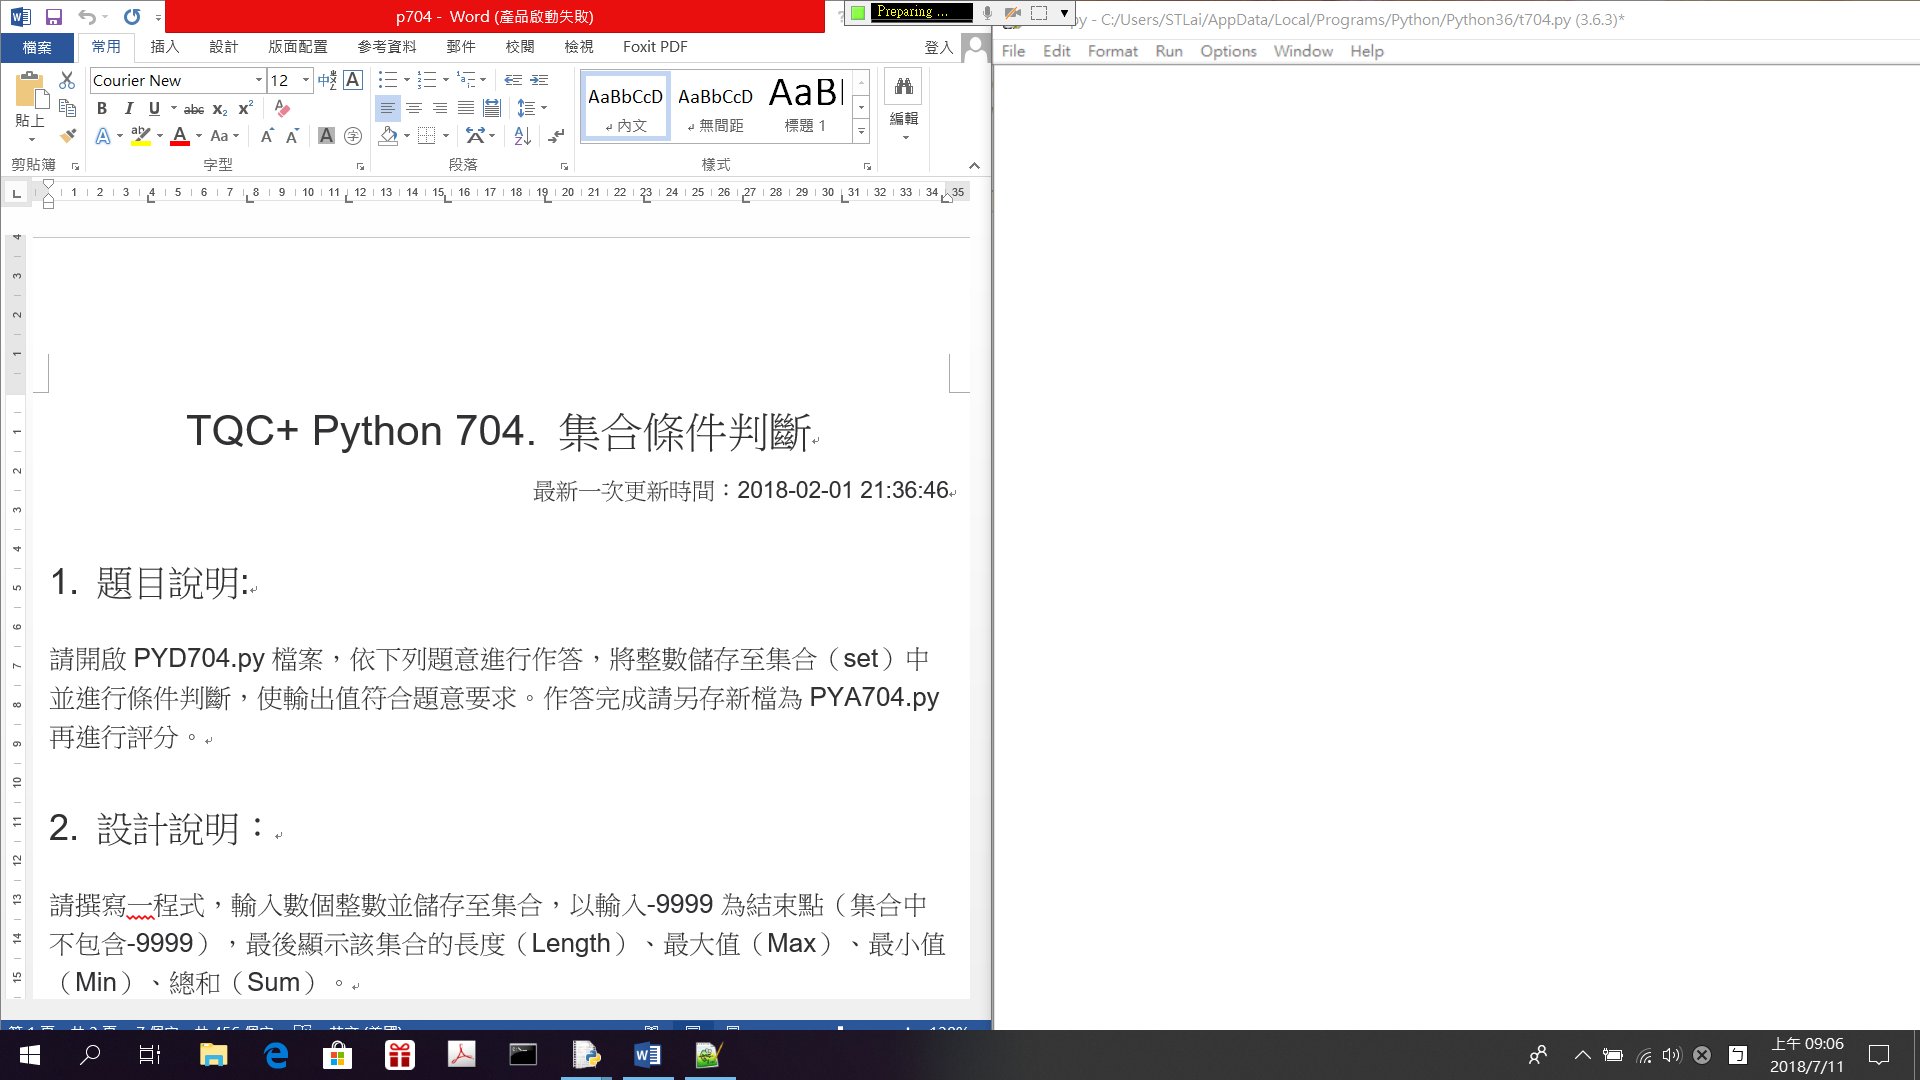The height and width of the screenshot is (1080, 1920).
Task: Click the Character Border icon
Action: point(353,80)
